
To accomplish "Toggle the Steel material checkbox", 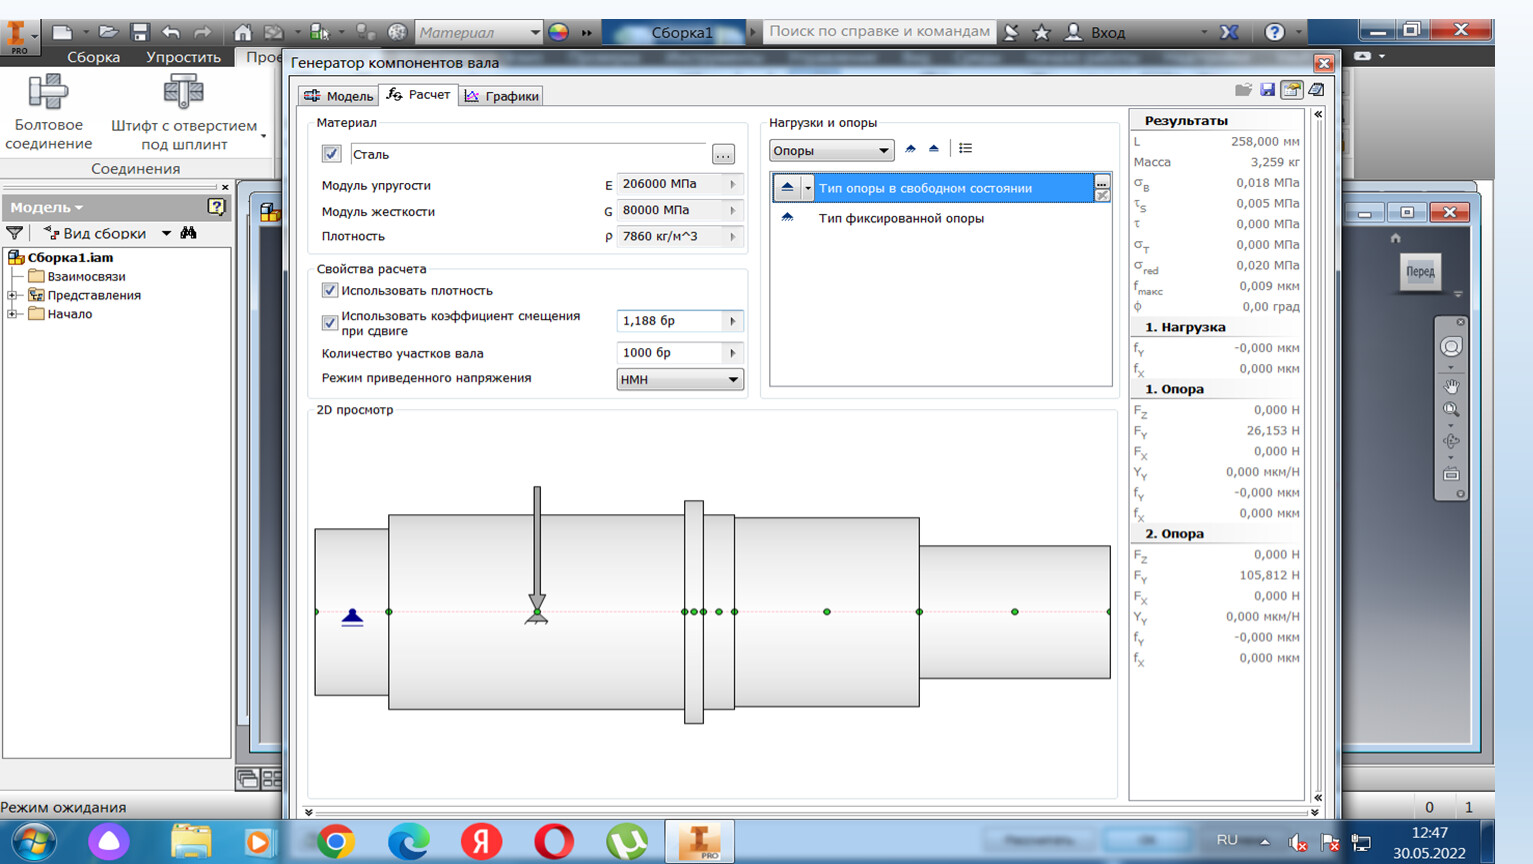I will (331, 154).
